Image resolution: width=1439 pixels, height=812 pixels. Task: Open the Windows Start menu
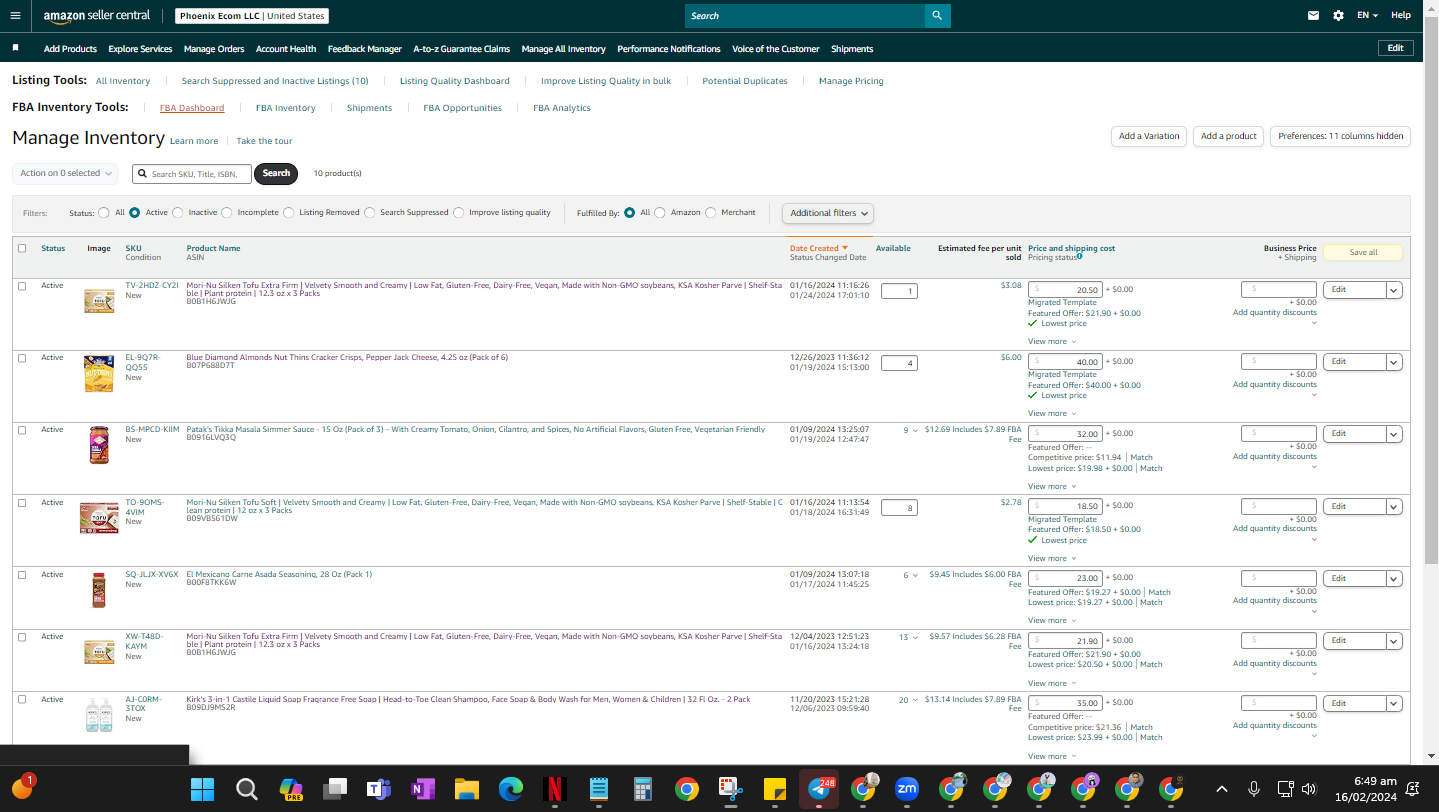202,789
